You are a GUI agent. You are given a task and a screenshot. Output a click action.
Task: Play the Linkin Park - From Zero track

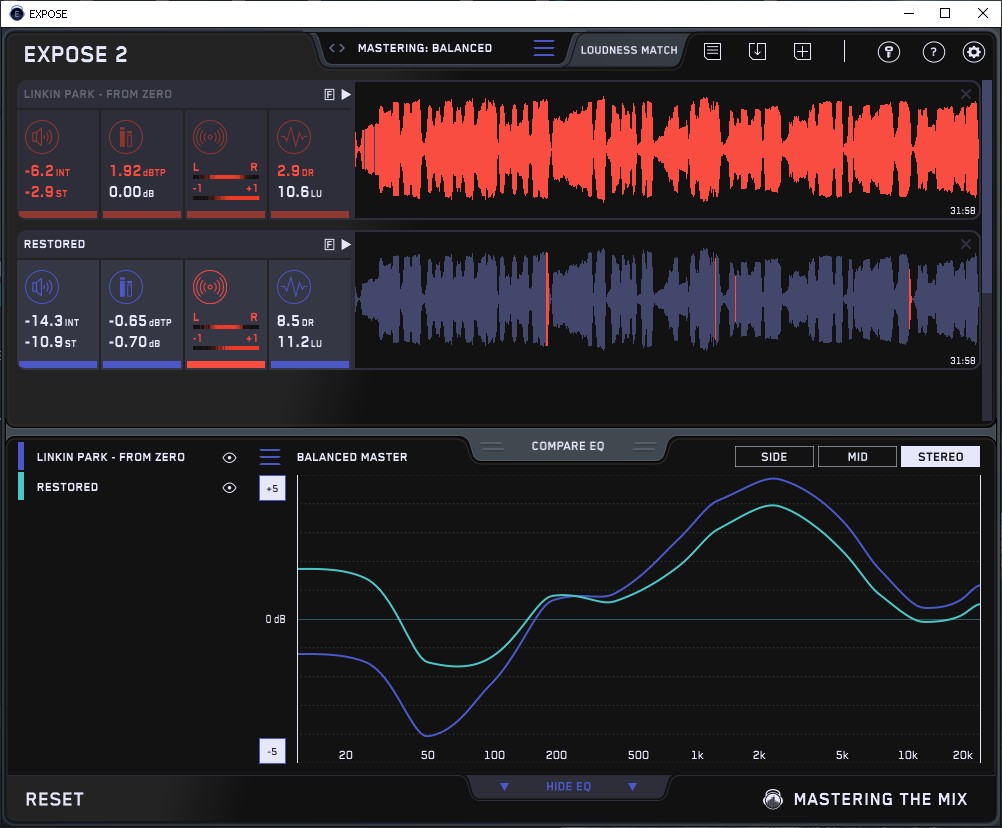tap(346, 95)
